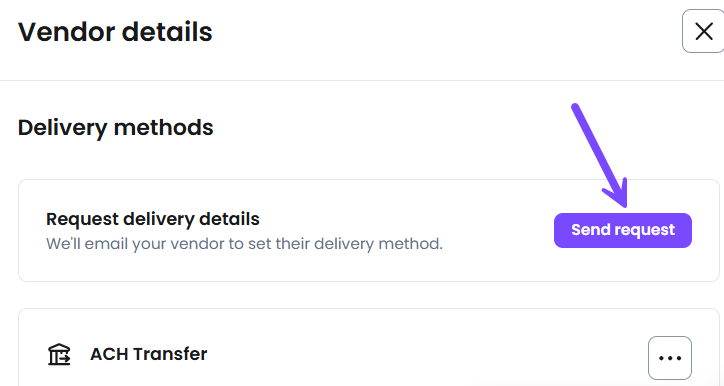Close the Vendor details panel
Image resolution: width=724 pixels, height=386 pixels.
pyautogui.click(x=704, y=31)
